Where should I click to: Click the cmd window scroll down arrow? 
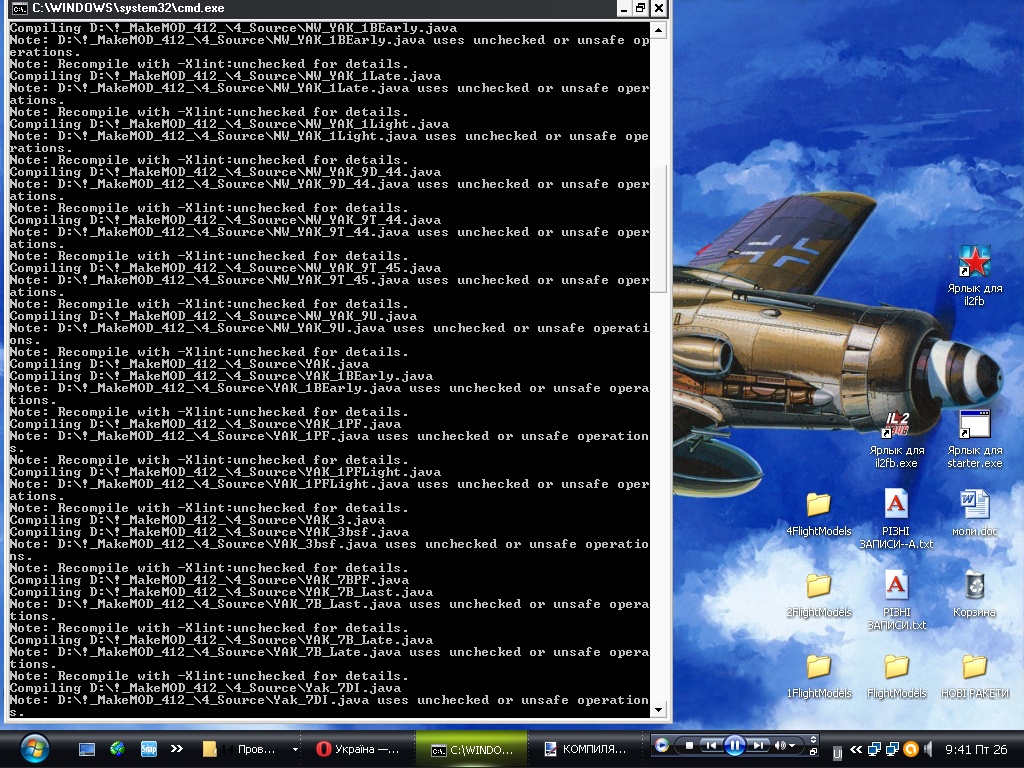point(658,710)
